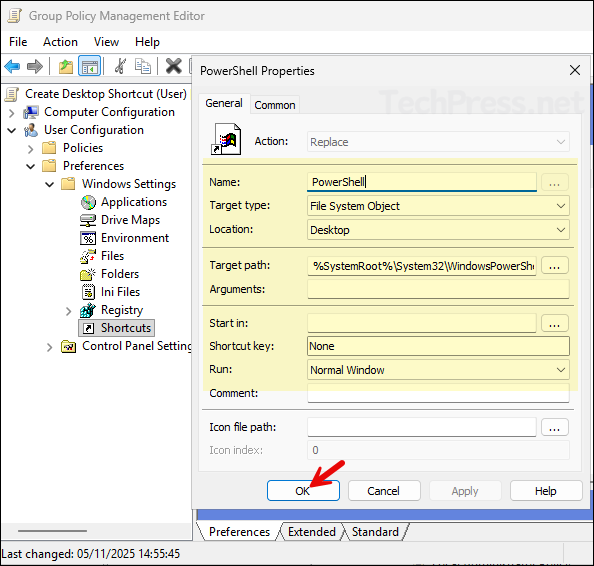Collapse the User Configuration node
Screen dimensions: 594x566
(x=12, y=131)
